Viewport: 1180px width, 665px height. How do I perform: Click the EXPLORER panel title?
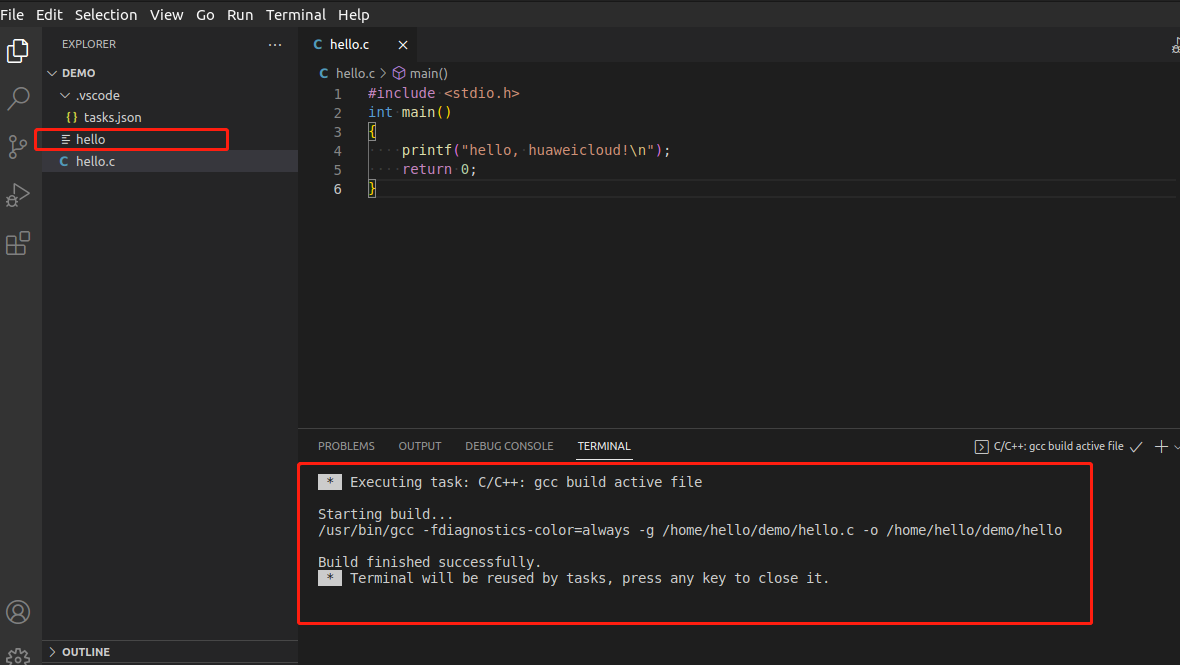click(x=89, y=44)
